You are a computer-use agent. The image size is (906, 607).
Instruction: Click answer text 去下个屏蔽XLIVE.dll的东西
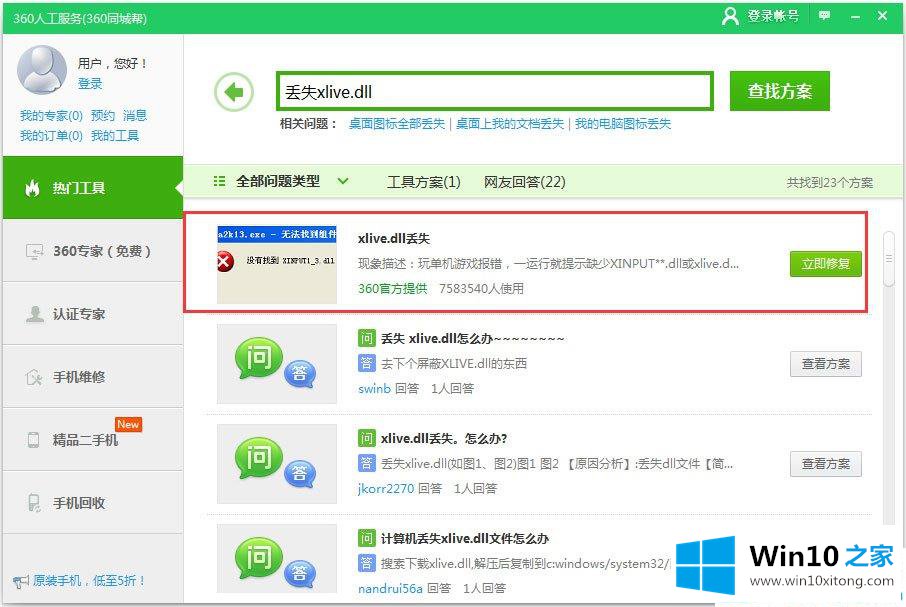[454, 363]
